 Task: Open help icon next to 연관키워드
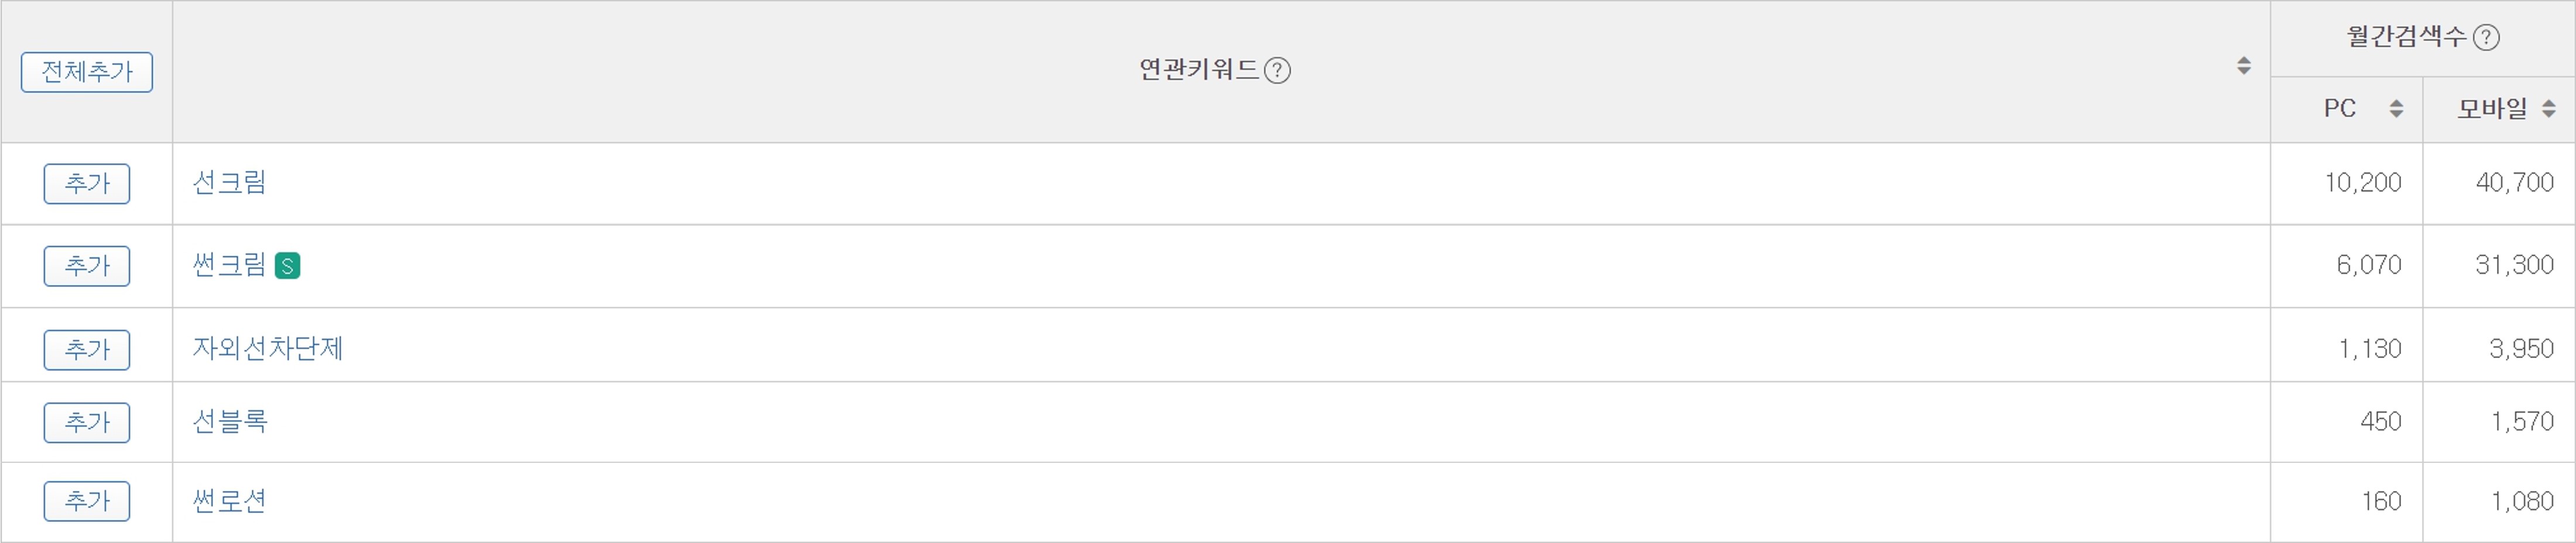point(1277,70)
